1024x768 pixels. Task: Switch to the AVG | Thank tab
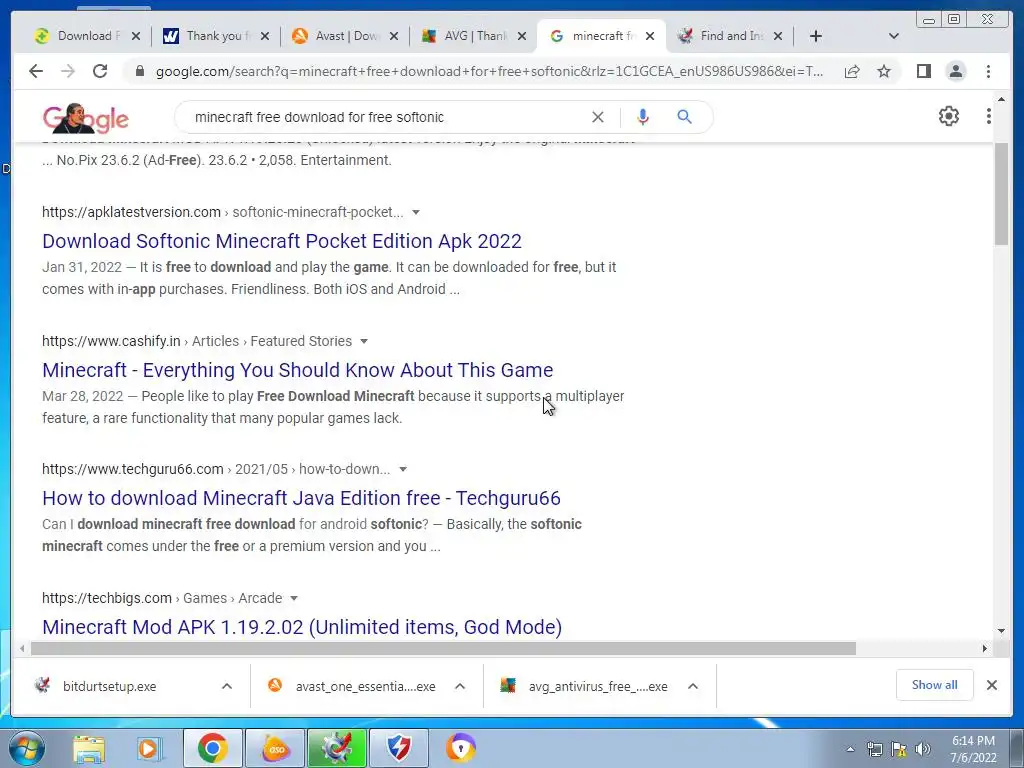click(x=465, y=36)
